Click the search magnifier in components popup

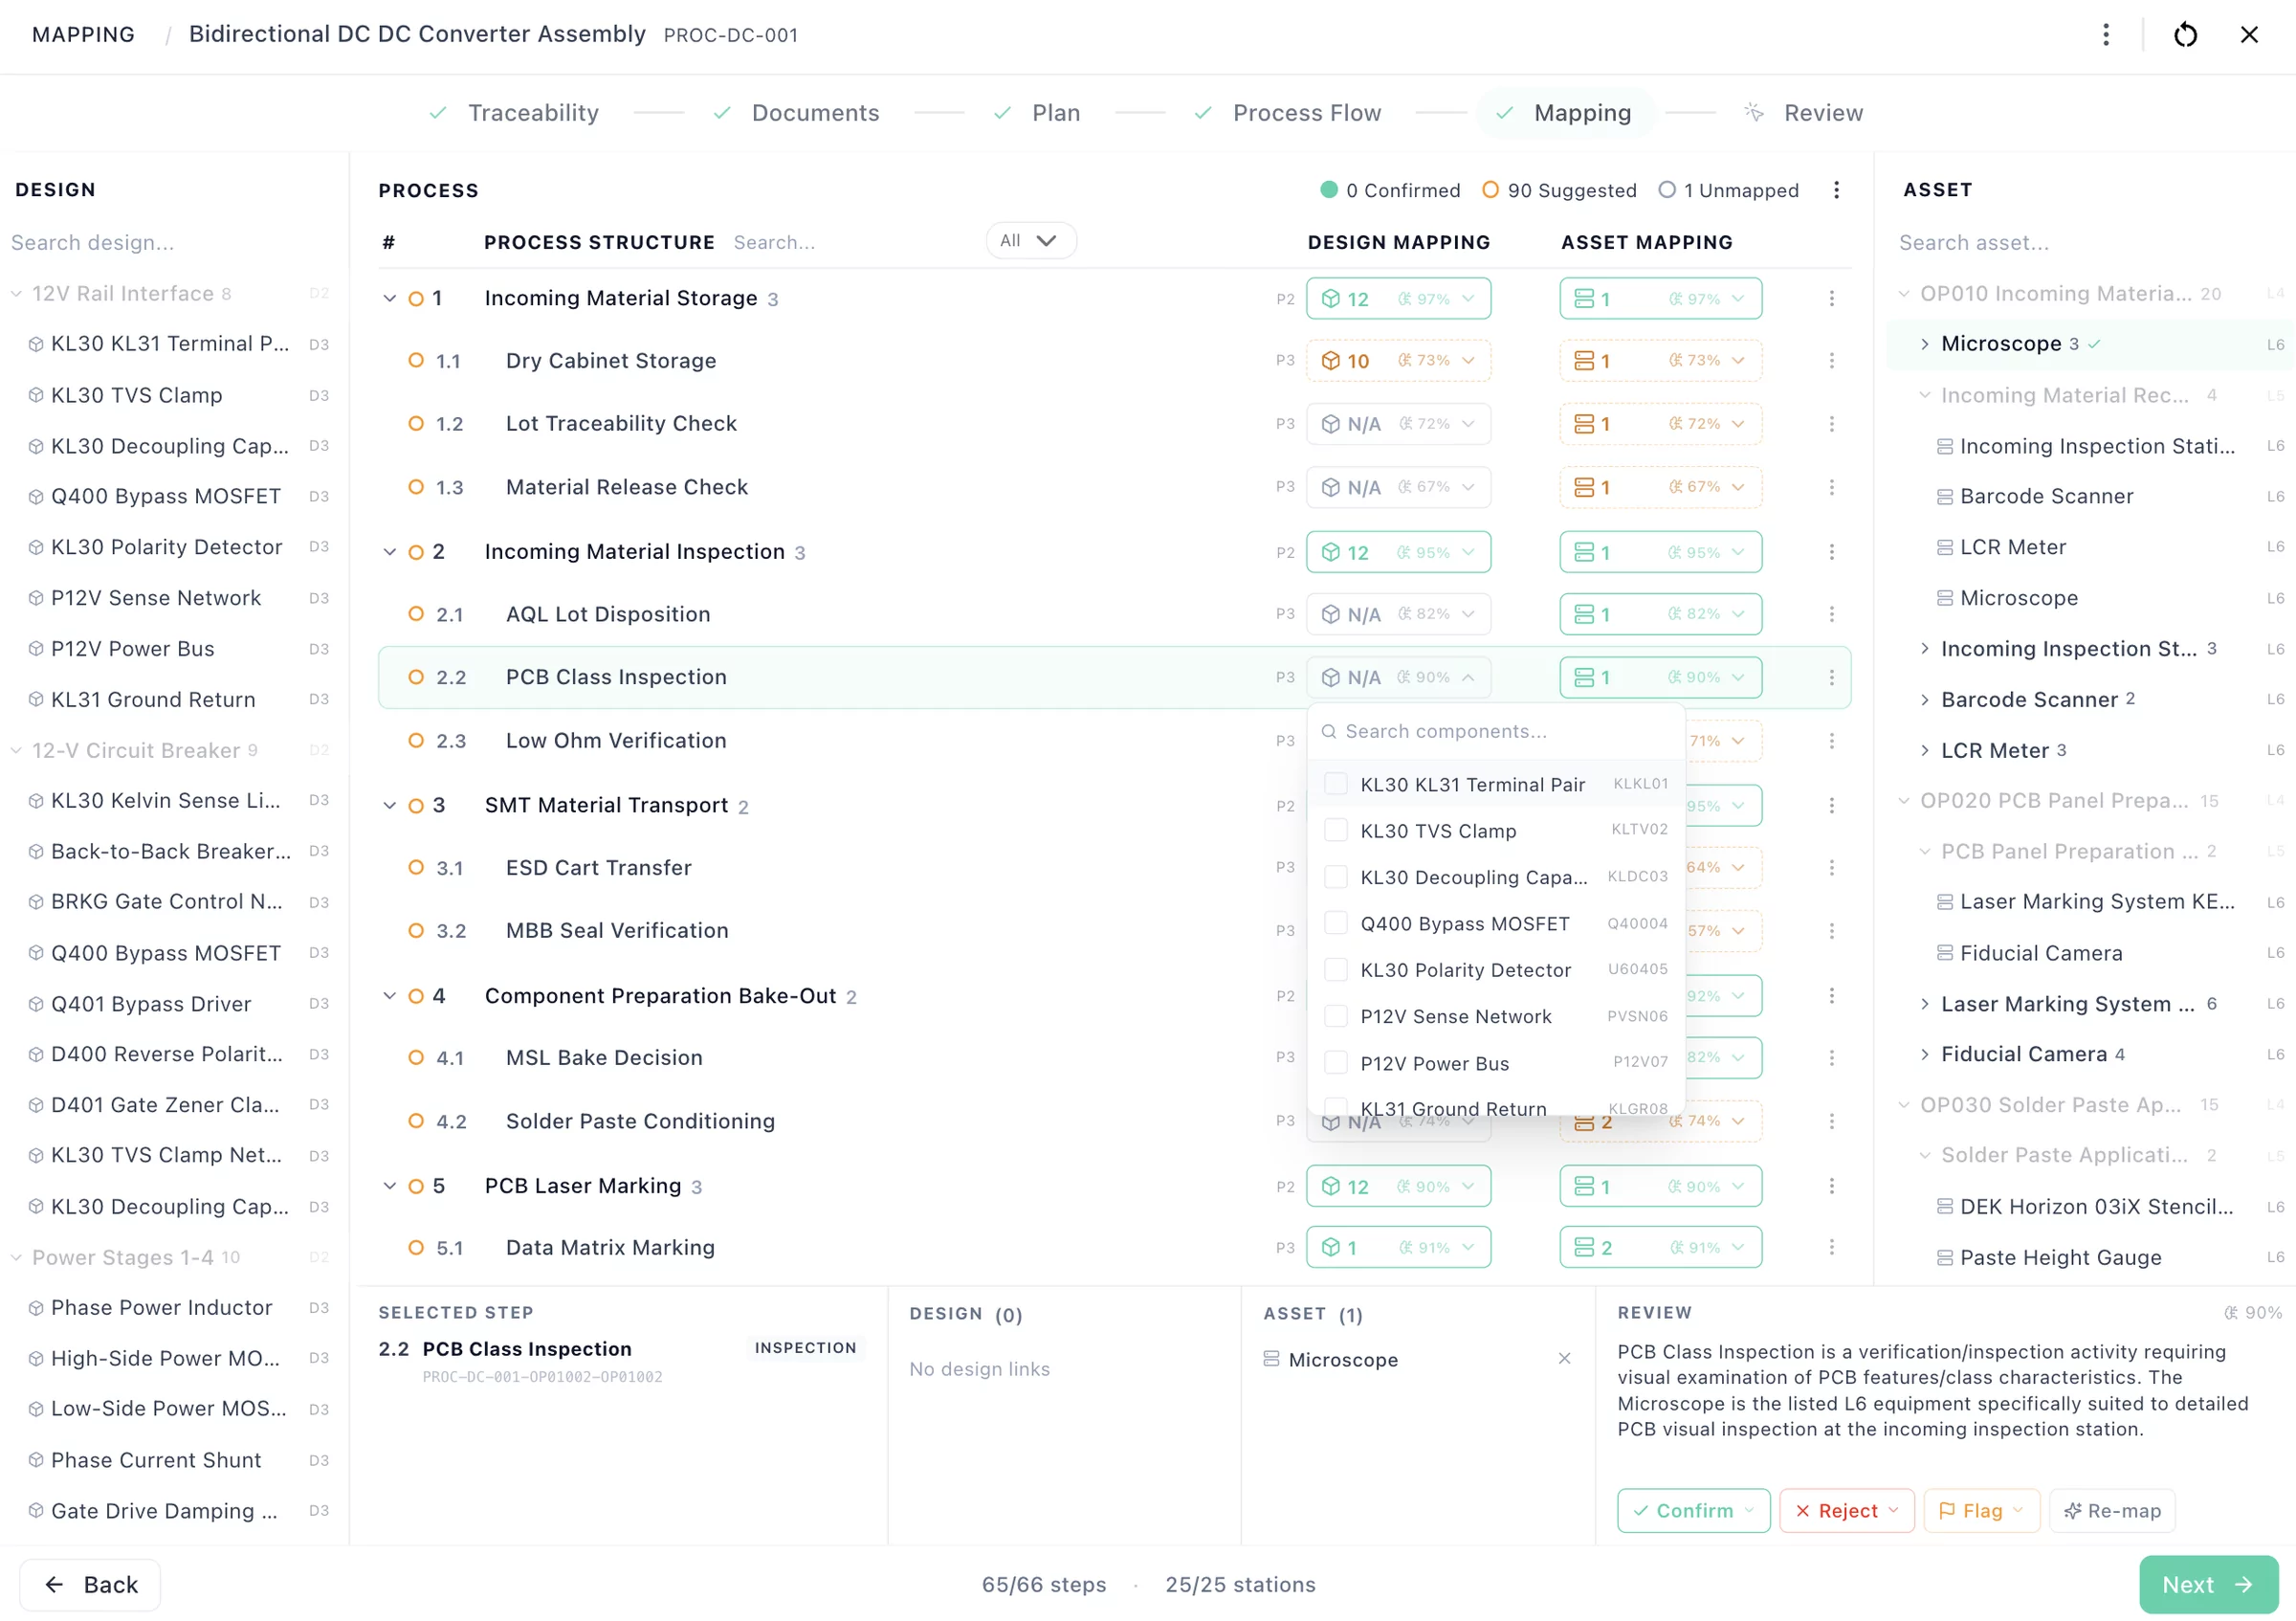point(1329,732)
